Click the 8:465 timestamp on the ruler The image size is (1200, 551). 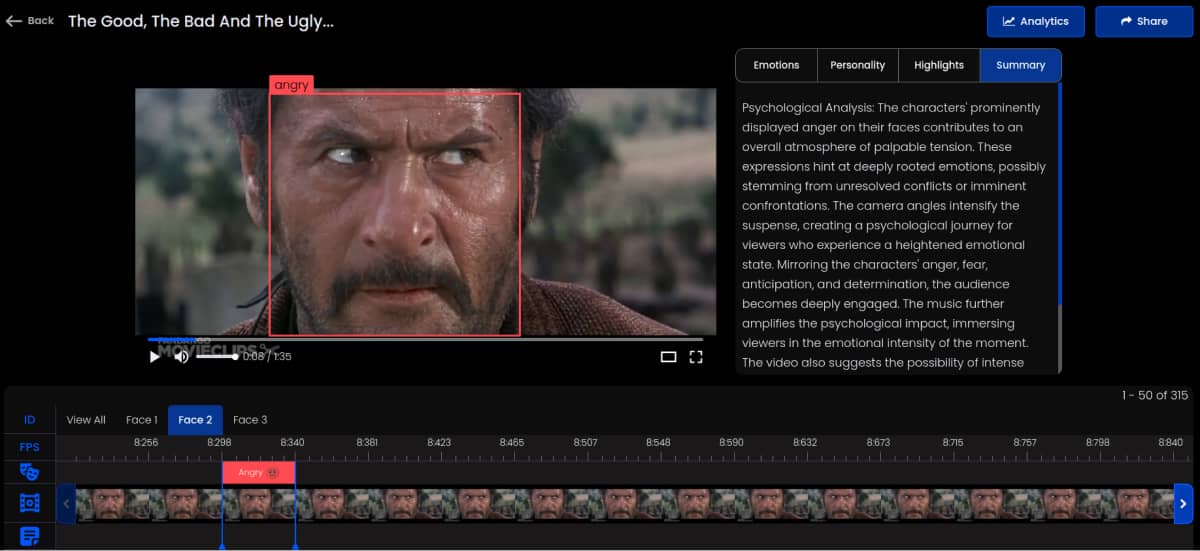512,442
